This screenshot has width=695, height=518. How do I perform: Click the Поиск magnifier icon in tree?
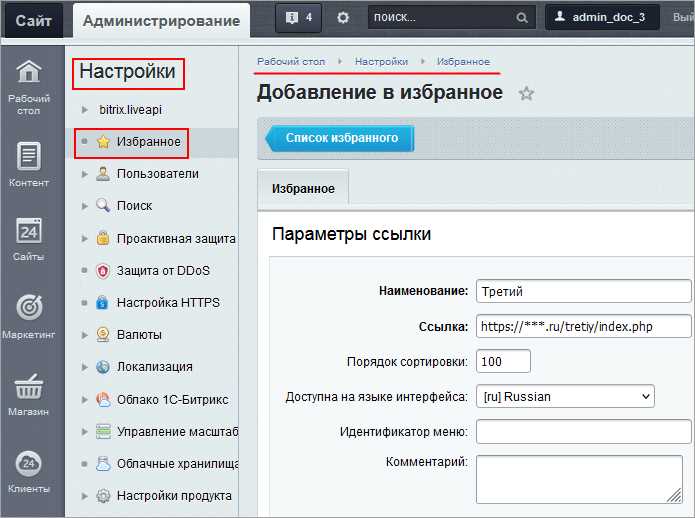(x=103, y=206)
